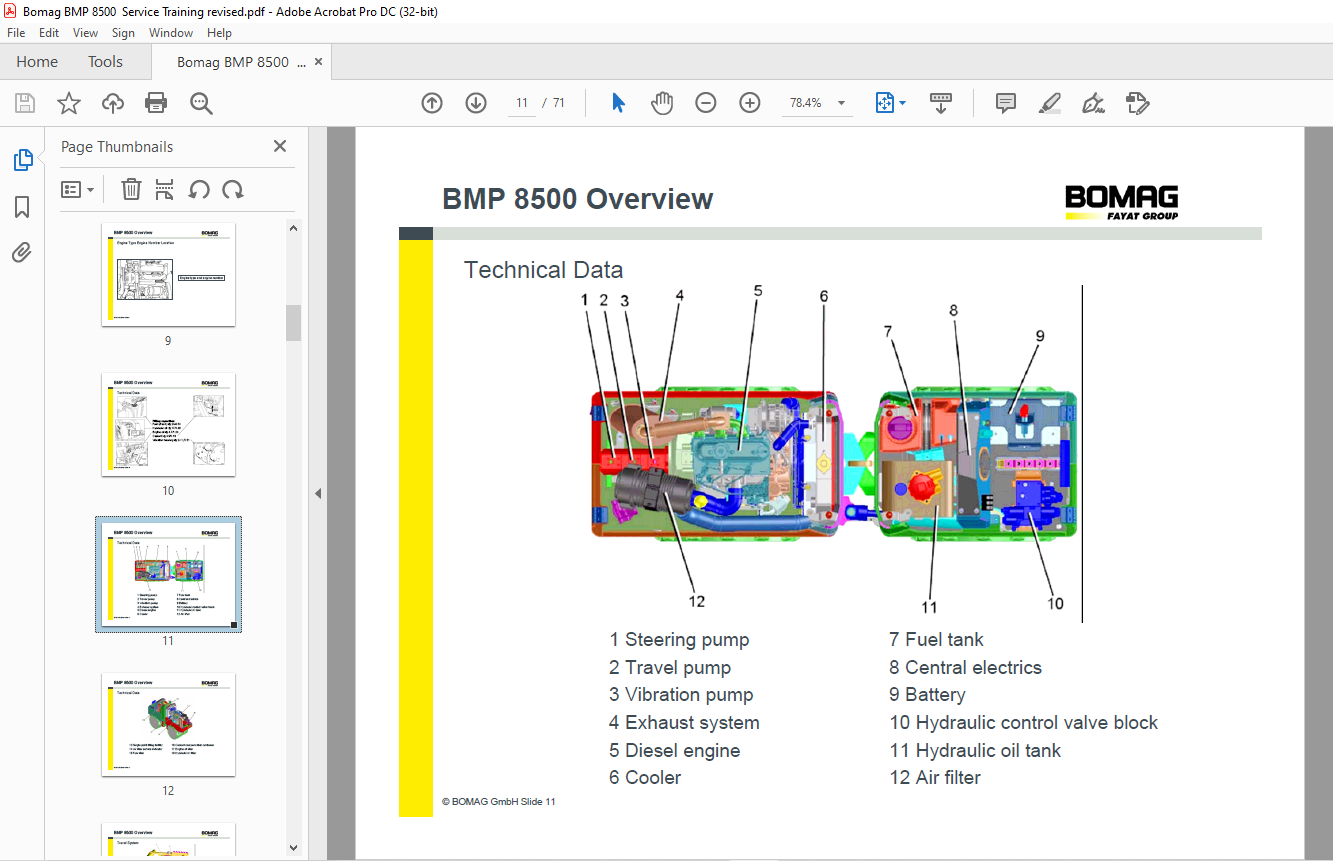Click thumbnails scrollbar up arrow
The width and height of the screenshot is (1333, 861).
(x=293, y=227)
